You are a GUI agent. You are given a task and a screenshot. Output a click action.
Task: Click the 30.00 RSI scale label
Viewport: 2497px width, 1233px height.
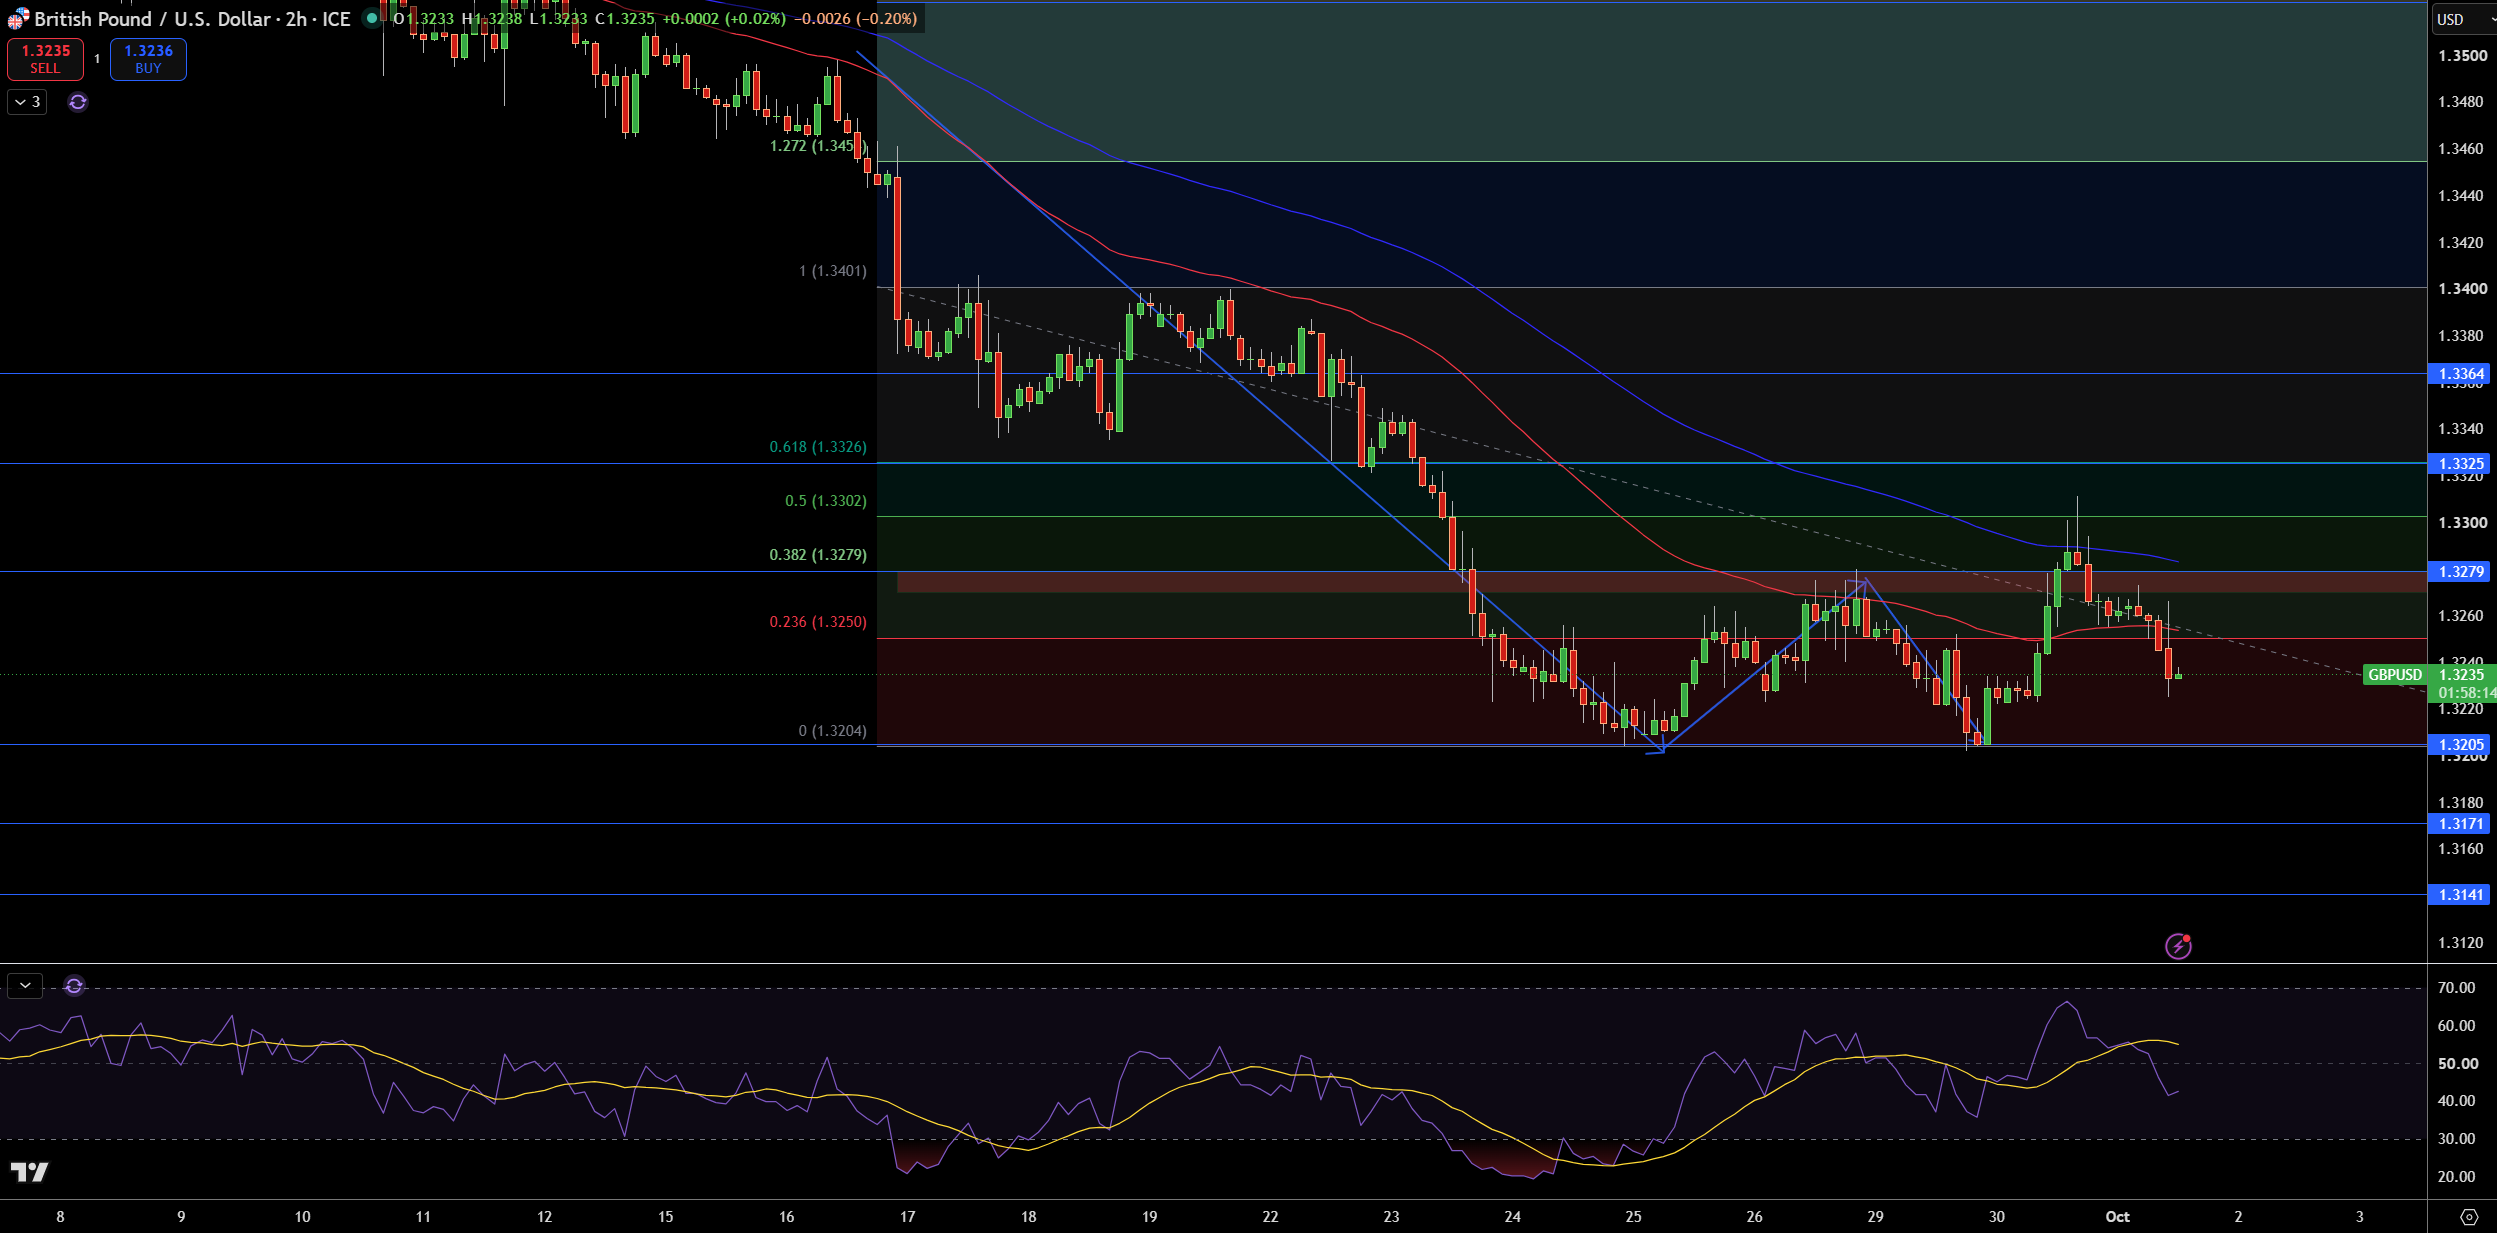[2457, 1139]
